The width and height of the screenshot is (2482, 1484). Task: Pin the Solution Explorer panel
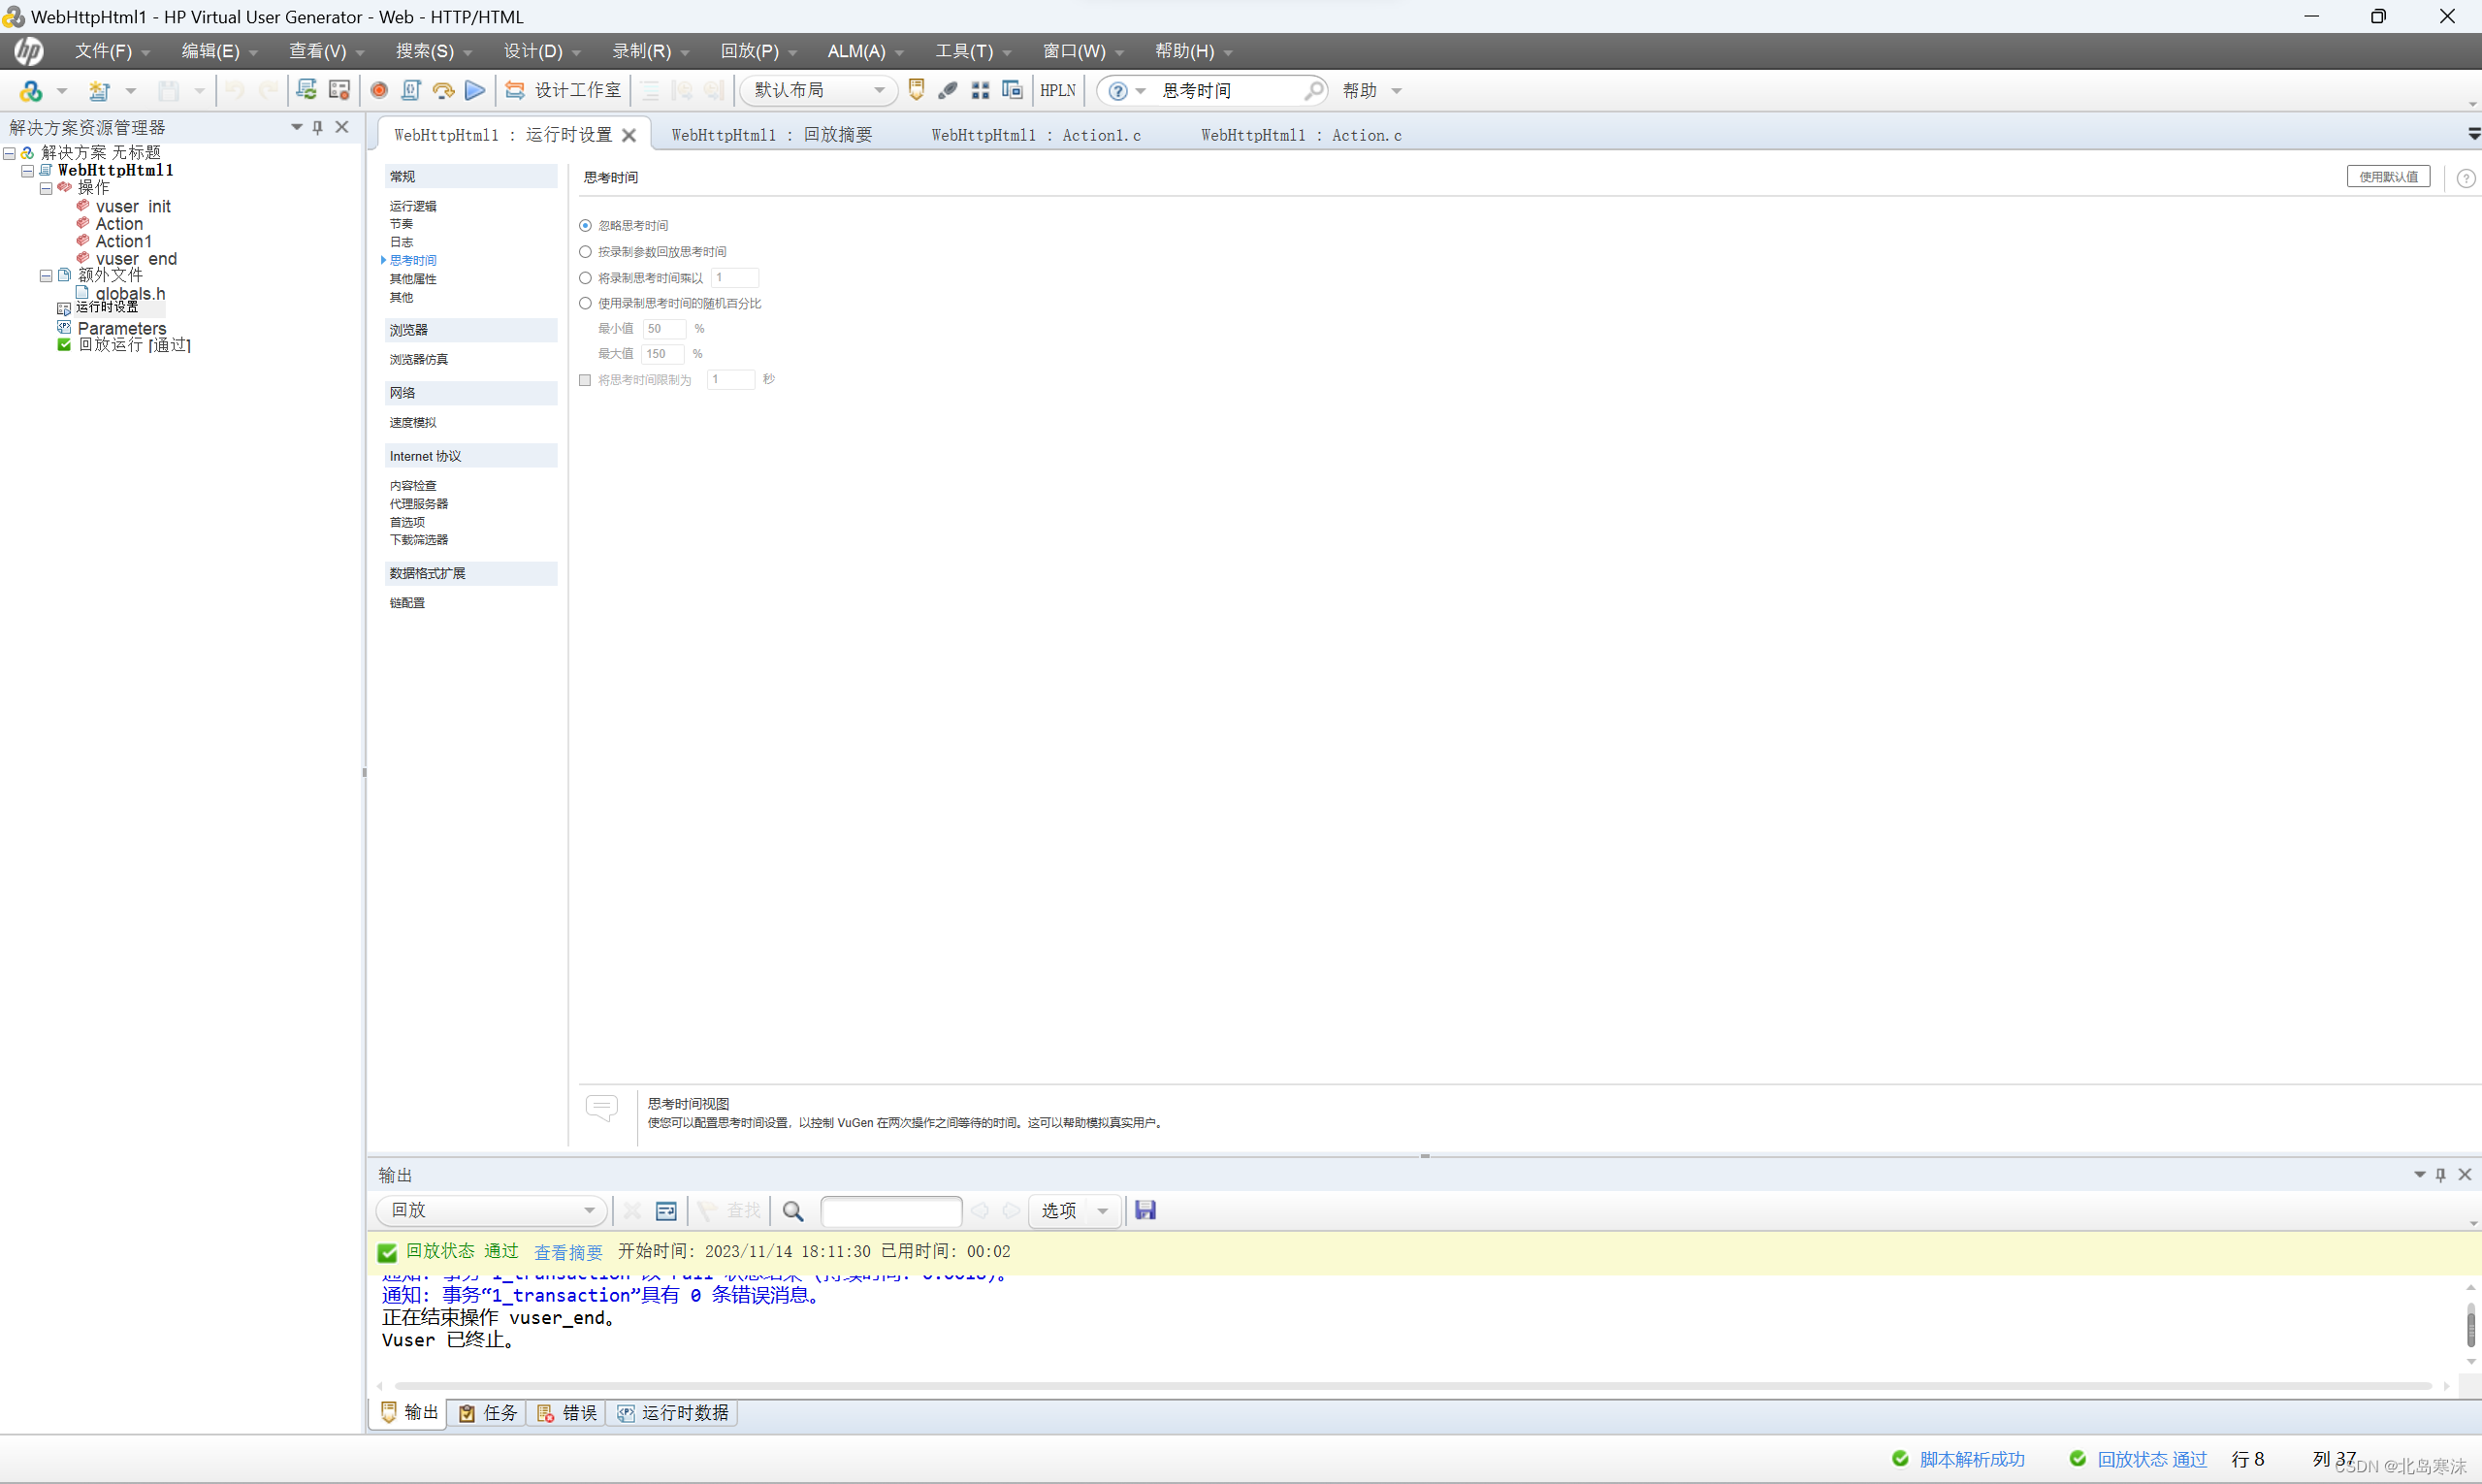318,127
